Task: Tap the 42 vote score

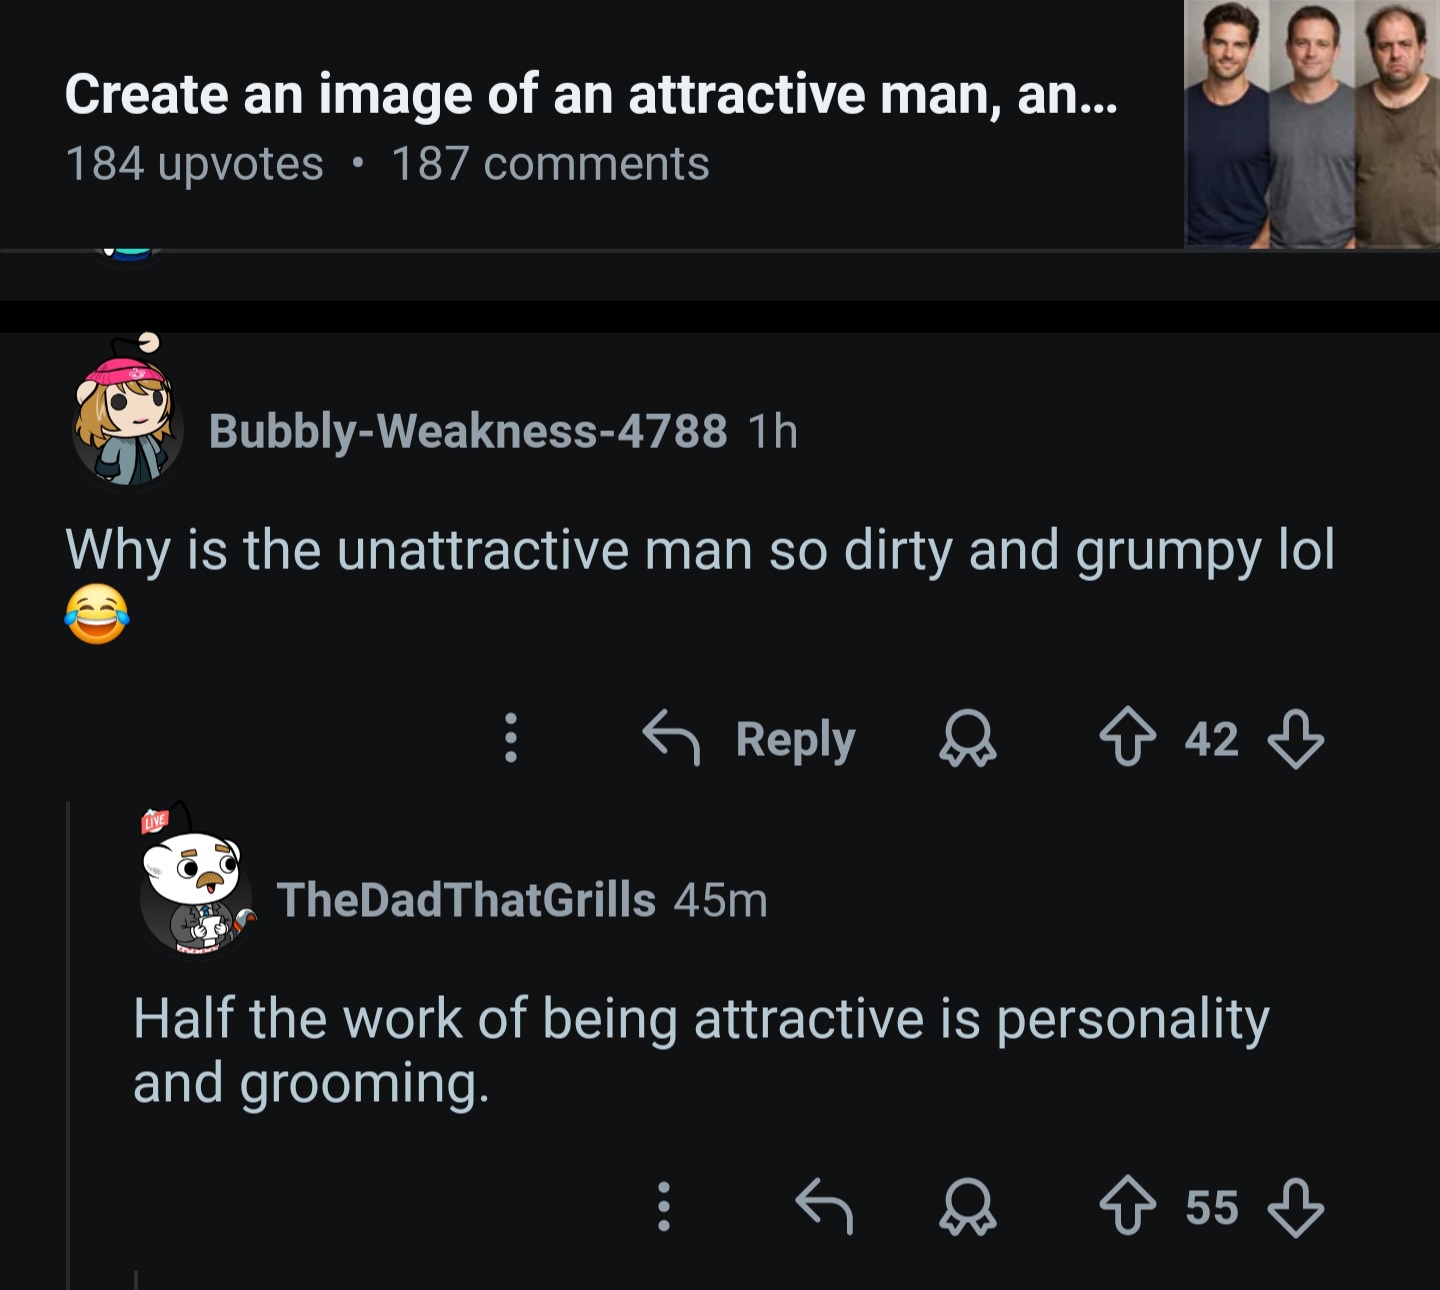Action: point(1211,739)
